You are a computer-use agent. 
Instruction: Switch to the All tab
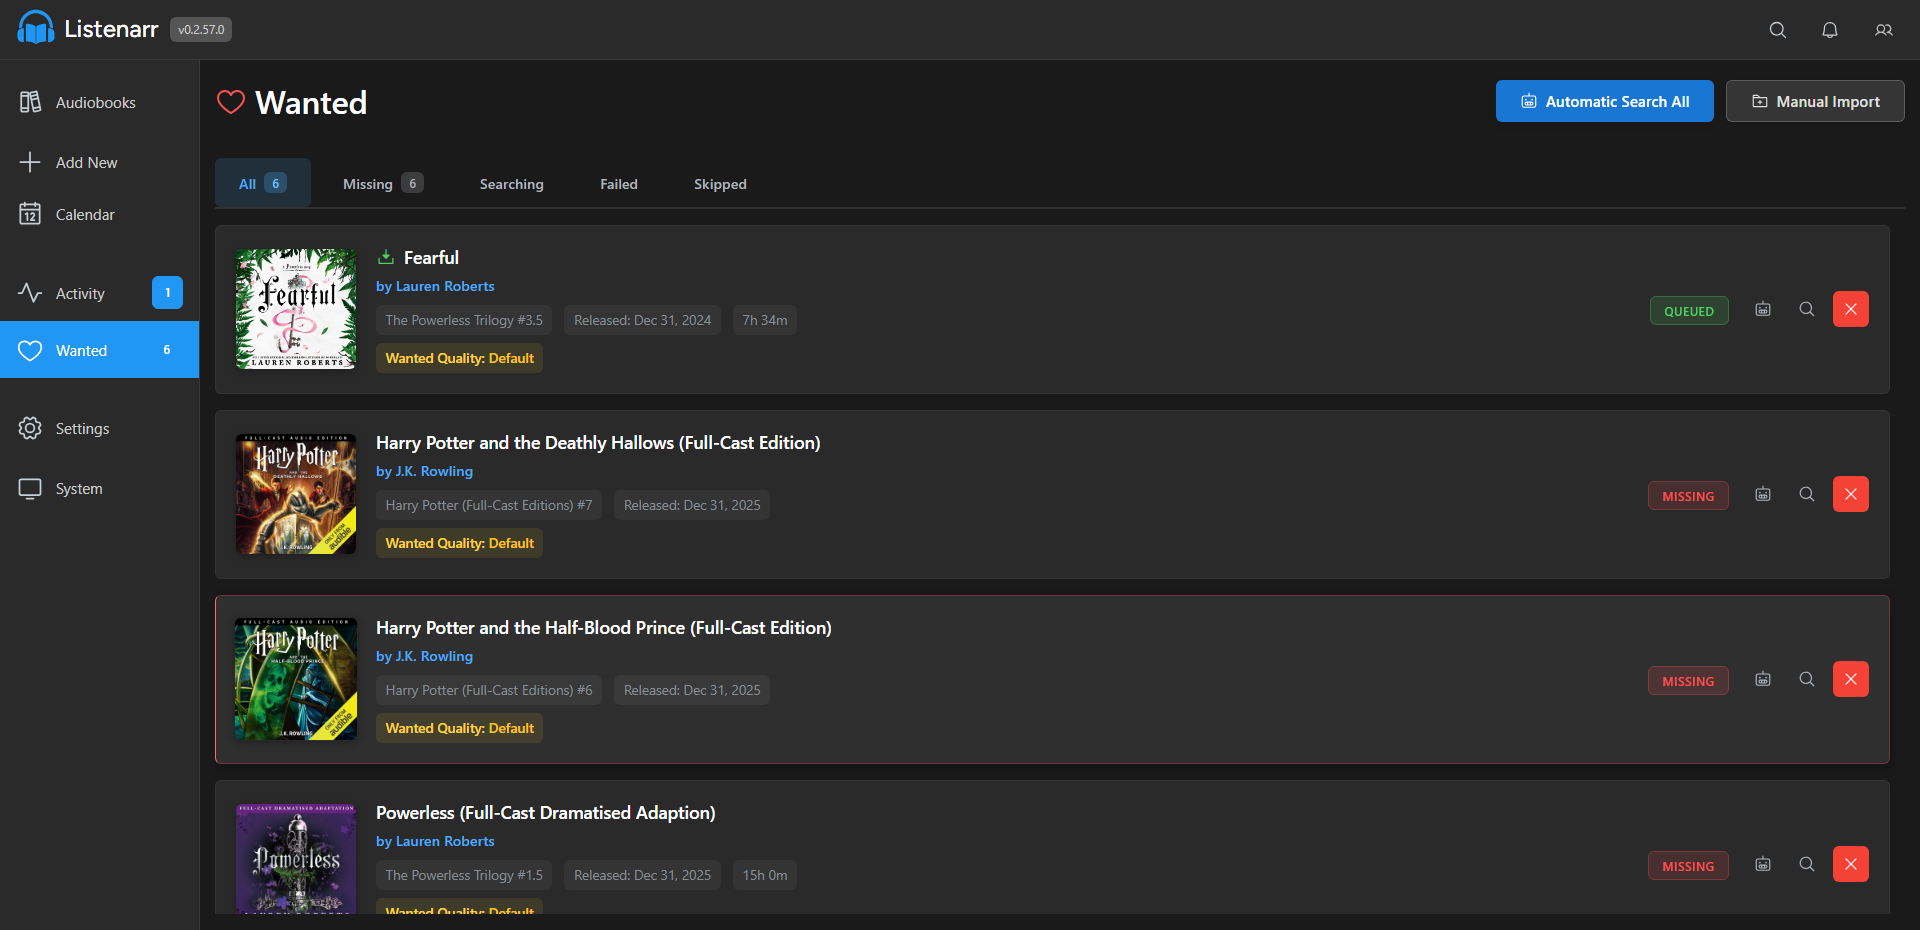point(263,183)
